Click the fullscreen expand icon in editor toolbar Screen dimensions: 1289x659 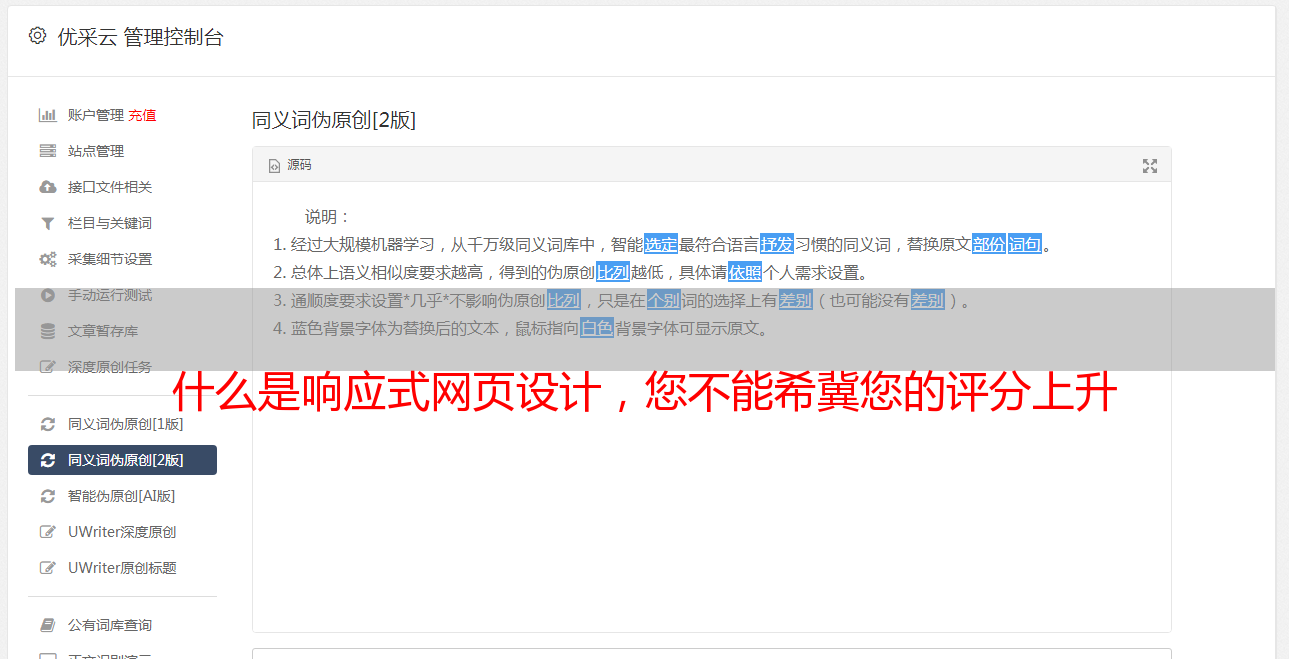1150,166
